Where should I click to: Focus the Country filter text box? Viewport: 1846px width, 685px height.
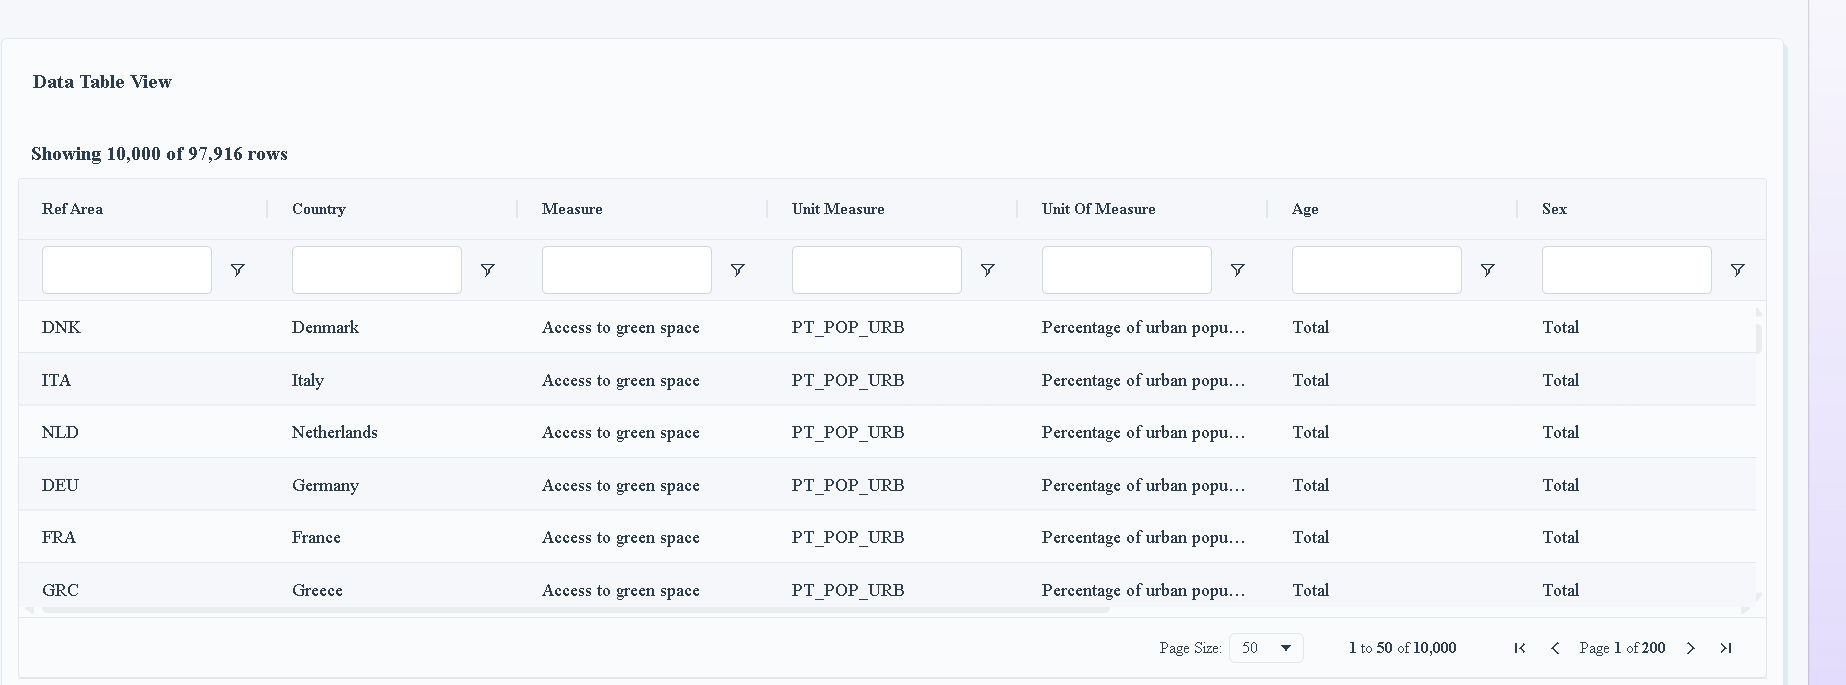(377, 270)
